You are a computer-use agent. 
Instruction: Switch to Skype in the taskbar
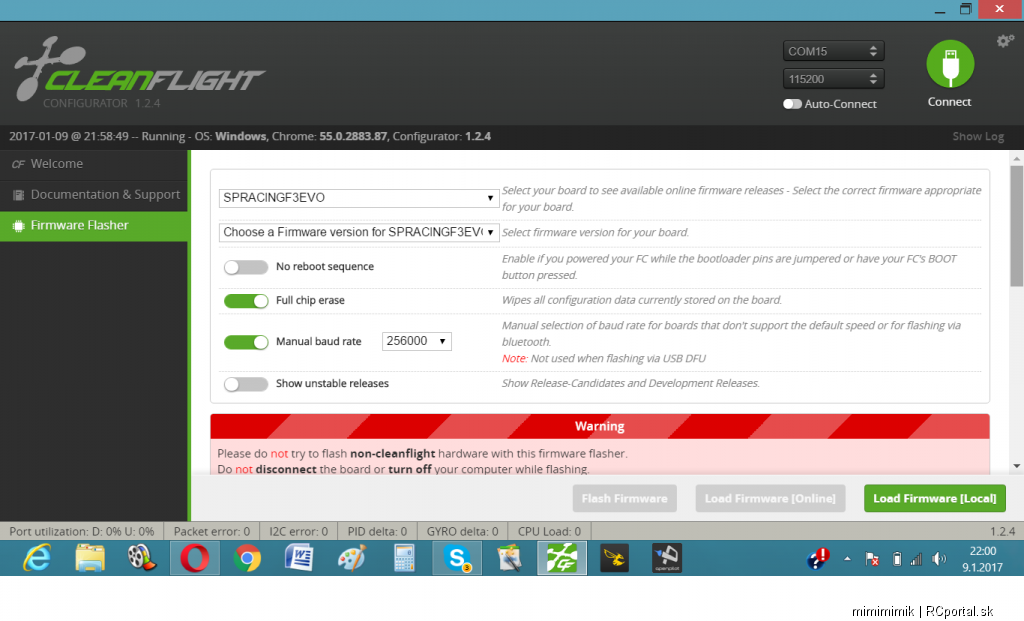(x=457, y=558)
